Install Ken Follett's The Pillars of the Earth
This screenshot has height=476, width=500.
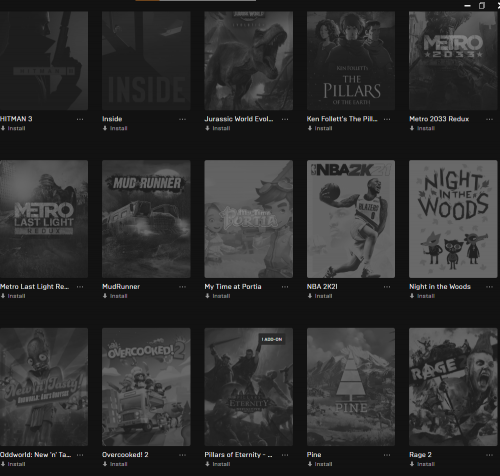click(320, 128)
